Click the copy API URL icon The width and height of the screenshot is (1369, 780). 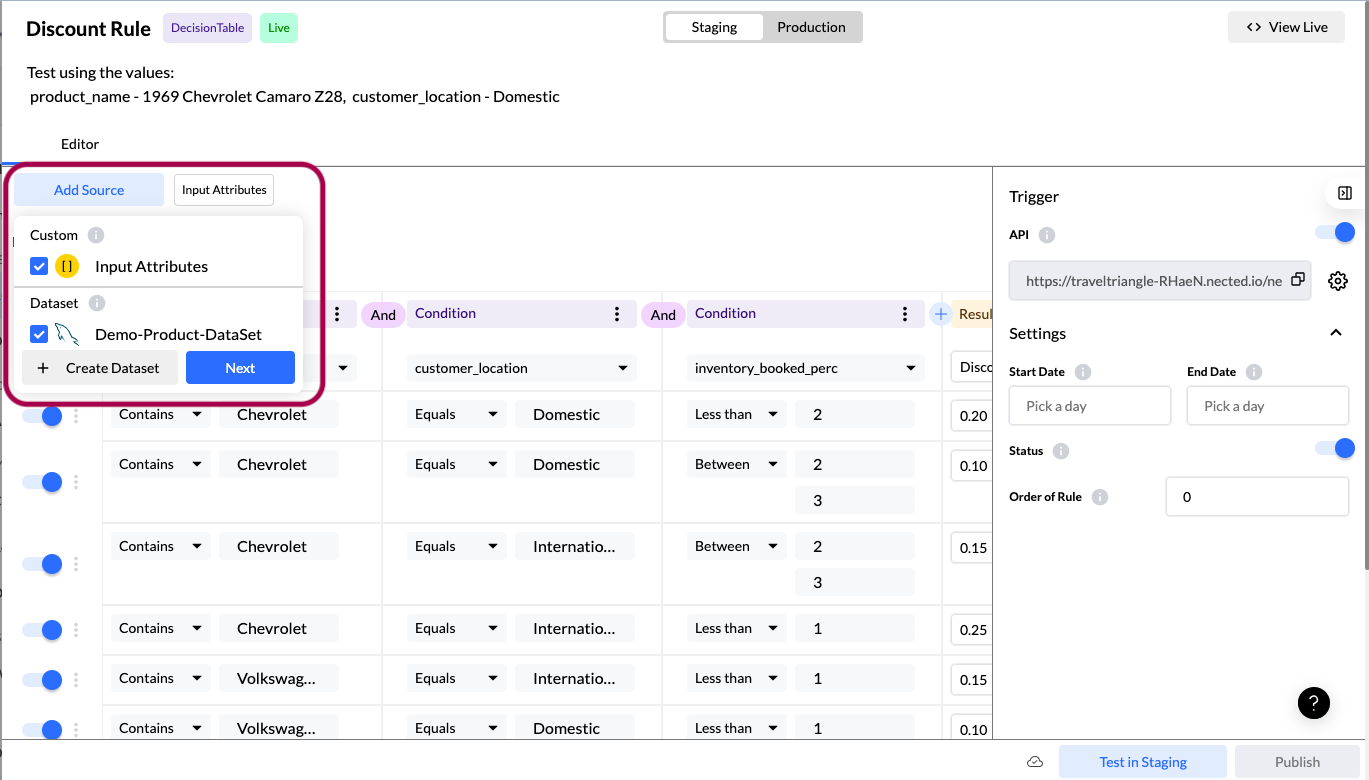[x=1297, y=281]
